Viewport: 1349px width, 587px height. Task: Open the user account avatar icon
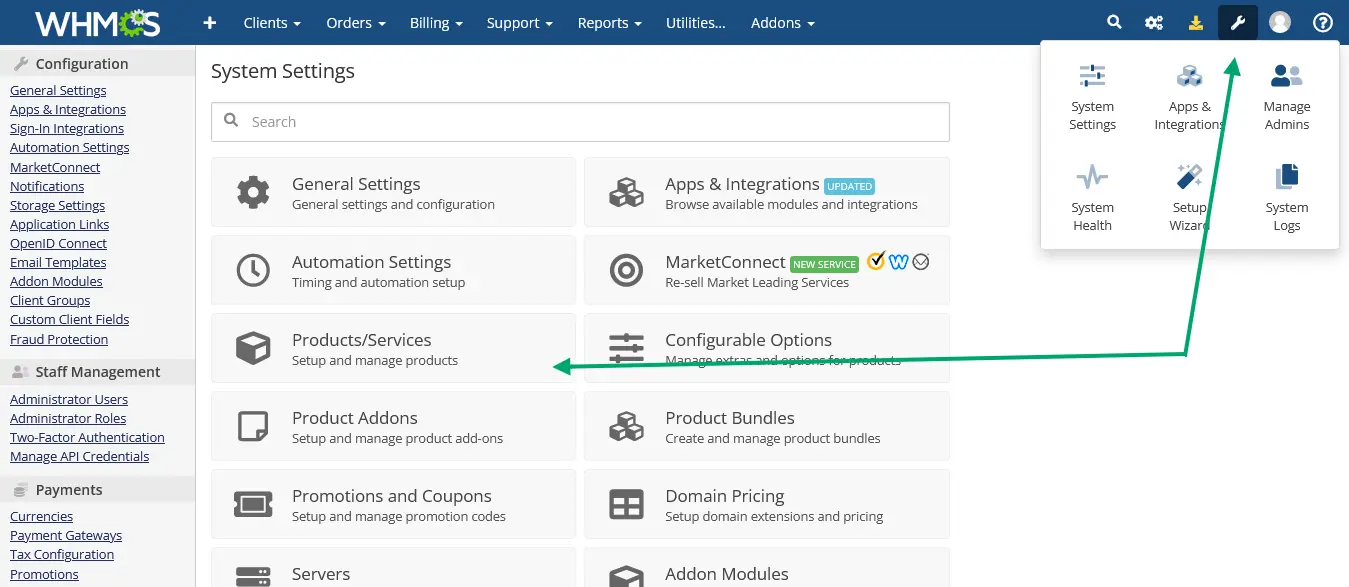(1280, 22)
